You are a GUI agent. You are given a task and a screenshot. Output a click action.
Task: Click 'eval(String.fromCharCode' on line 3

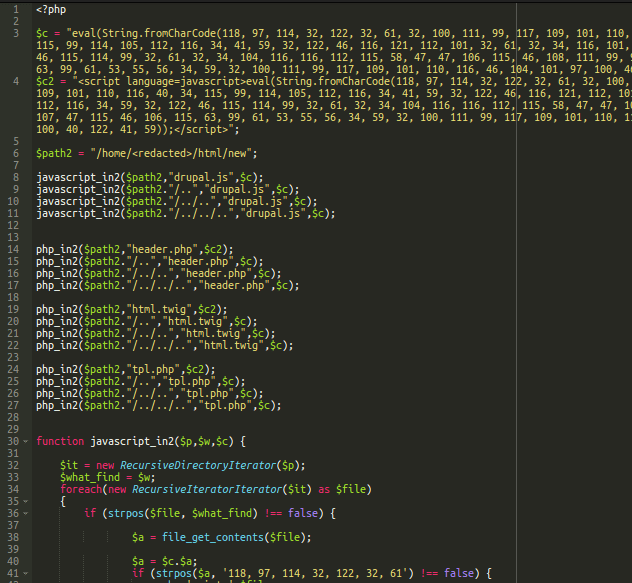(144, 33)
